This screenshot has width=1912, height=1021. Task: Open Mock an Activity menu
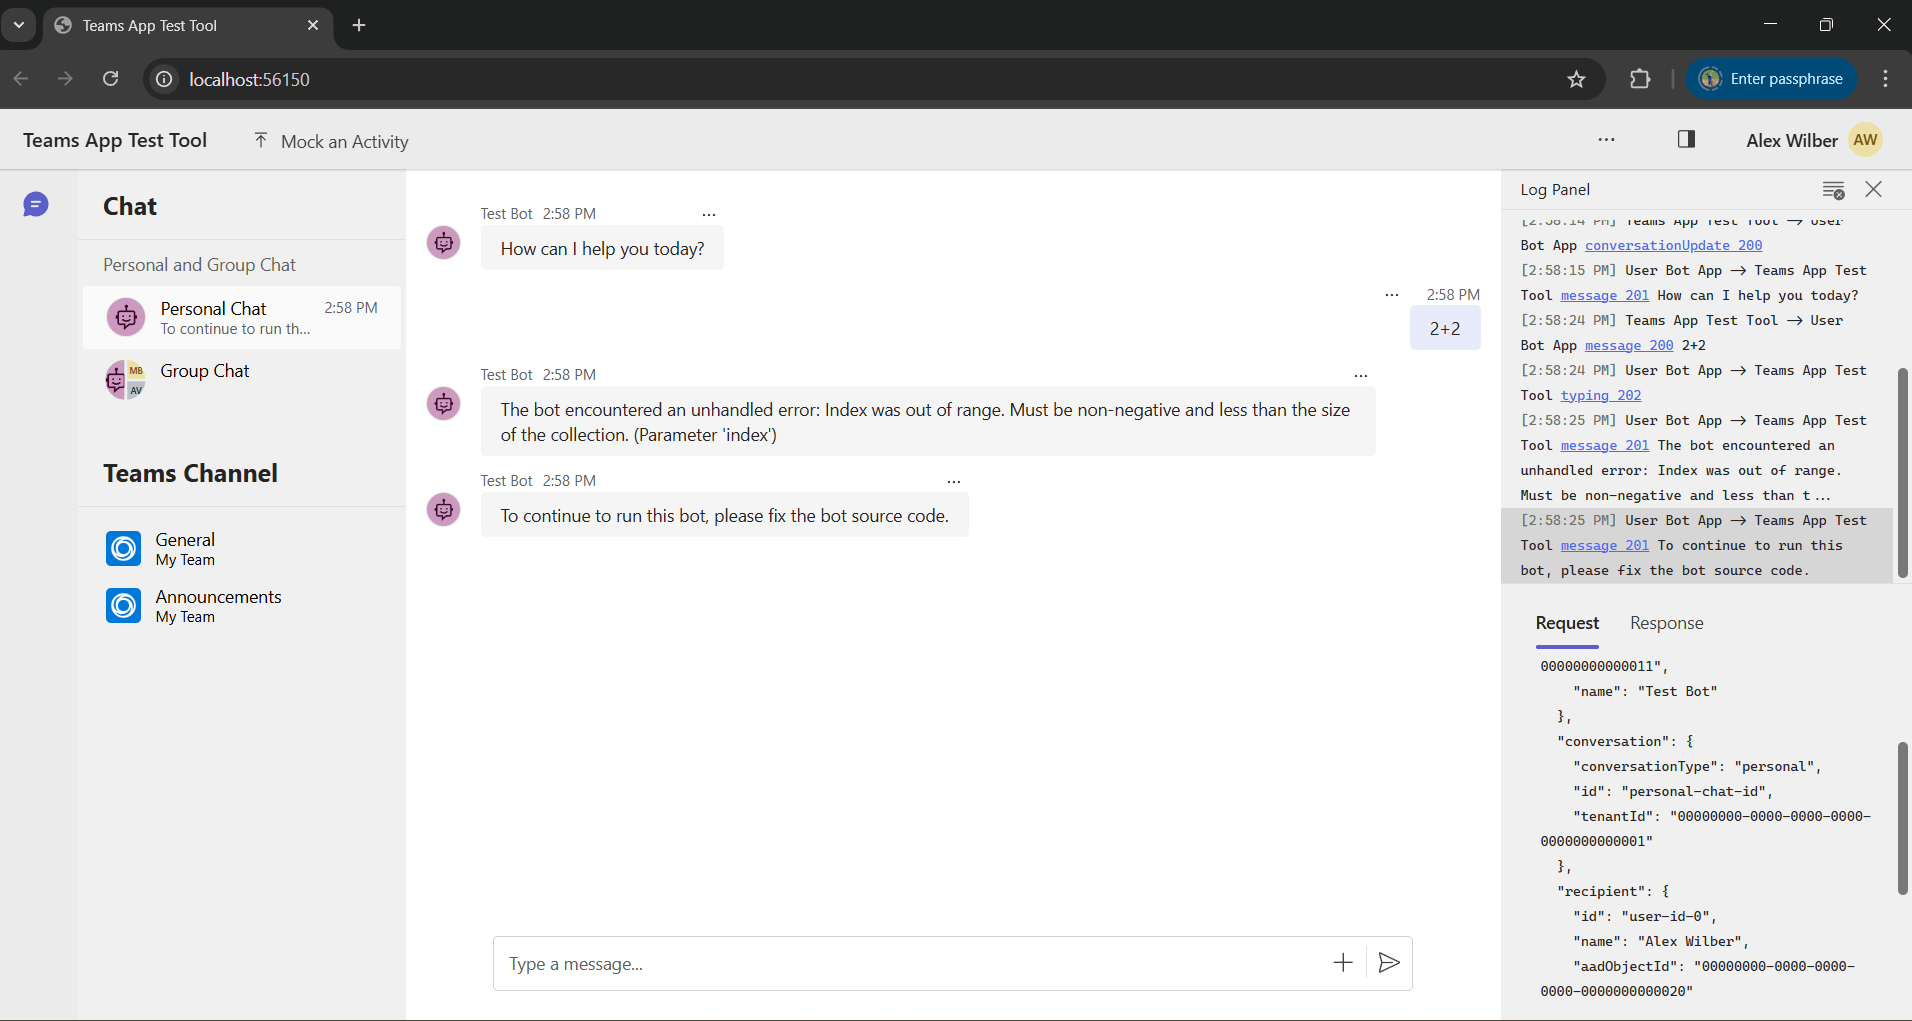click(x=331, y=141)
